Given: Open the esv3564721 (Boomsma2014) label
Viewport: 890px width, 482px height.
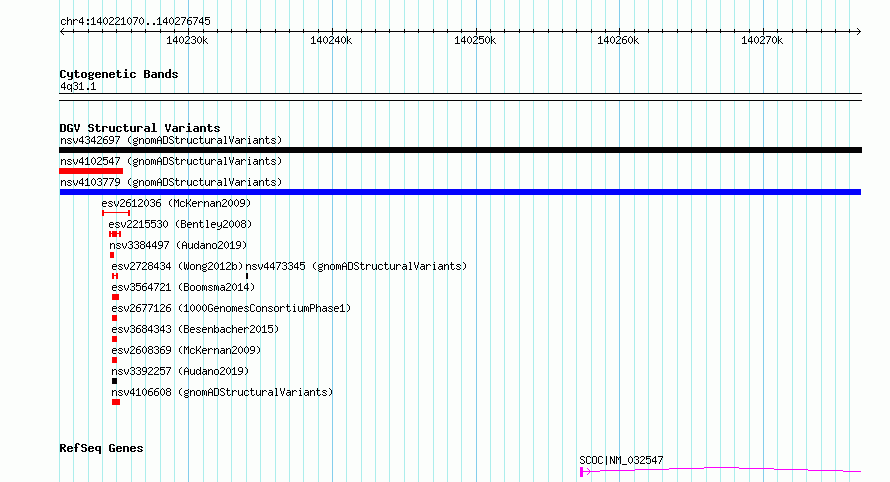Looking at the screenshot, I should point(183,287).
